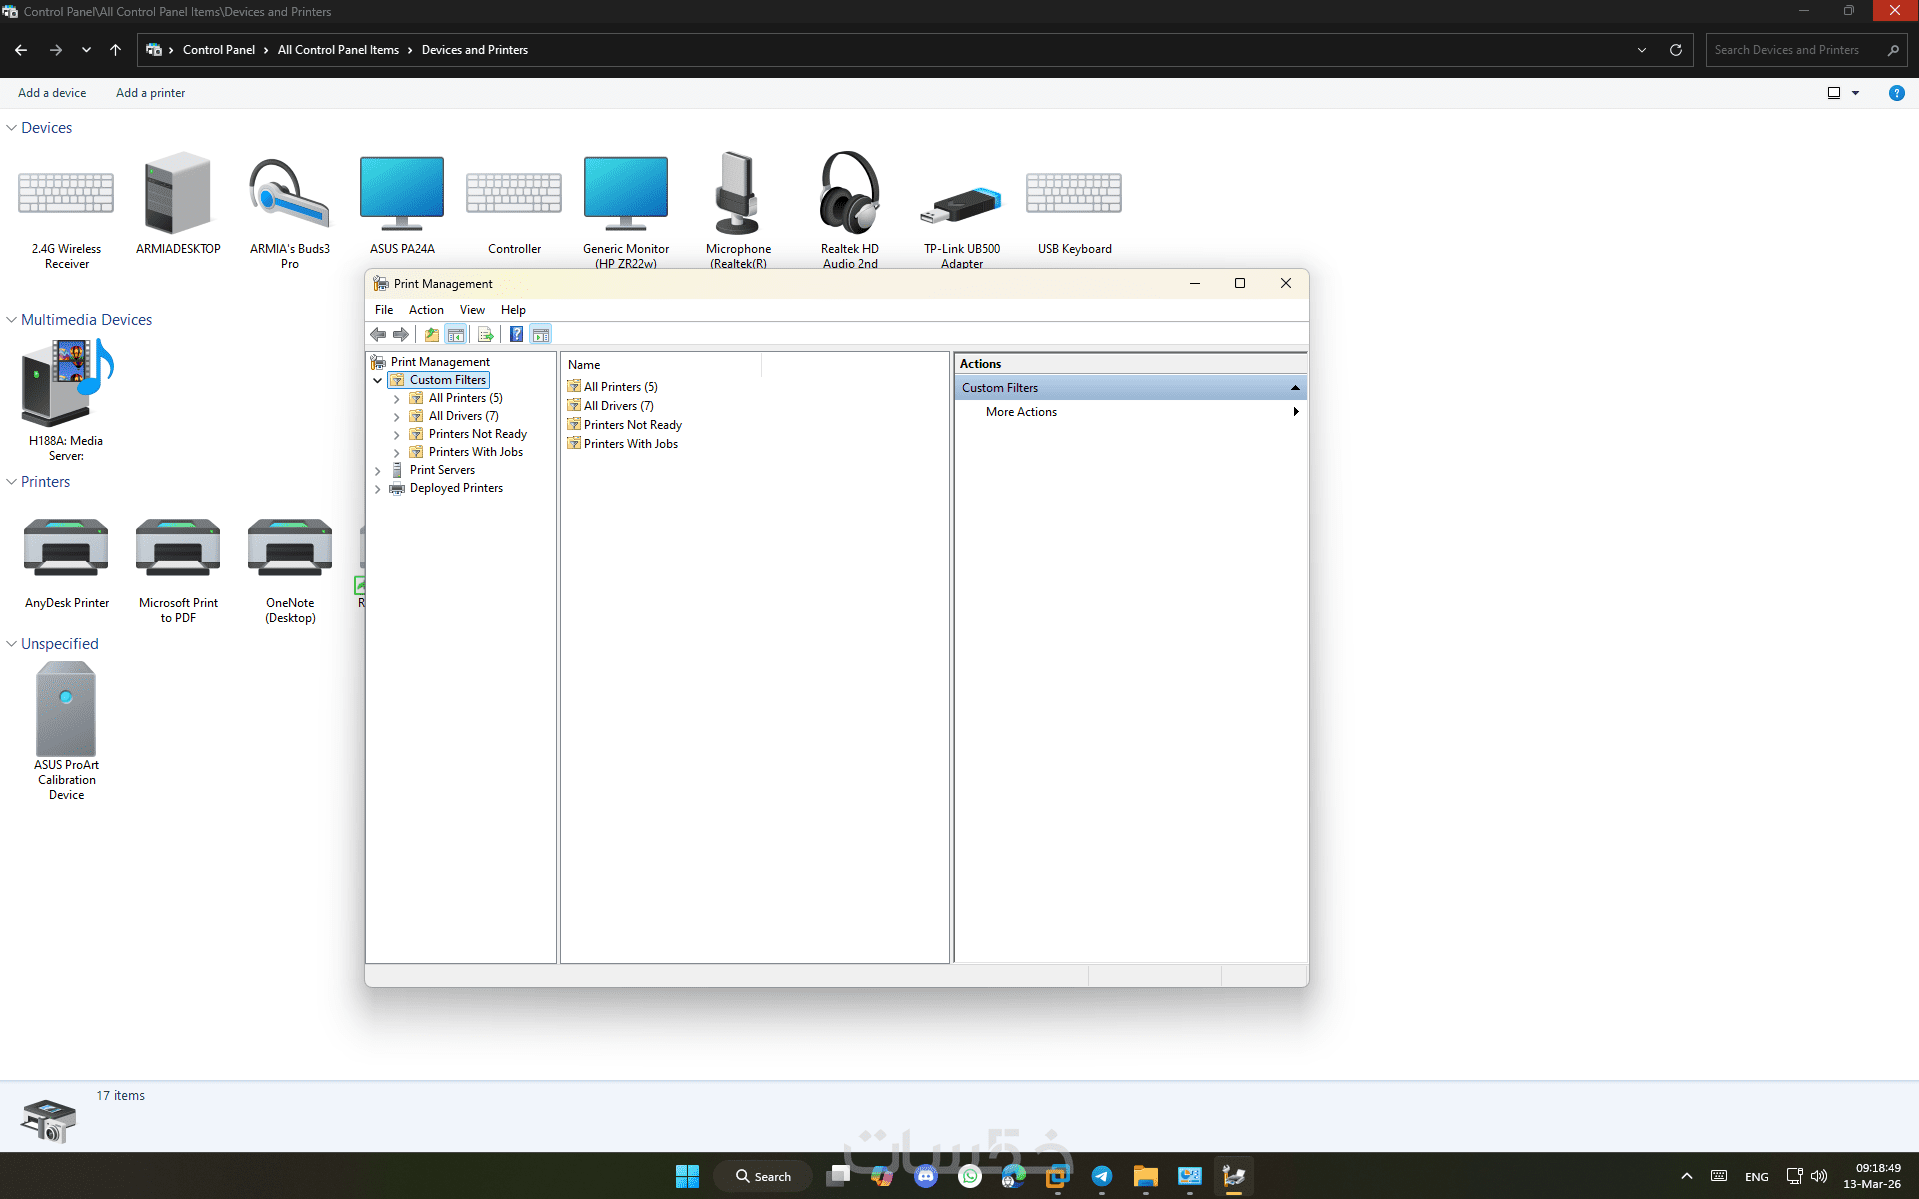Viewport: 1919px width, 1199px height.
Task: Collapse the Unspecified group
Action: coord(12,644)
